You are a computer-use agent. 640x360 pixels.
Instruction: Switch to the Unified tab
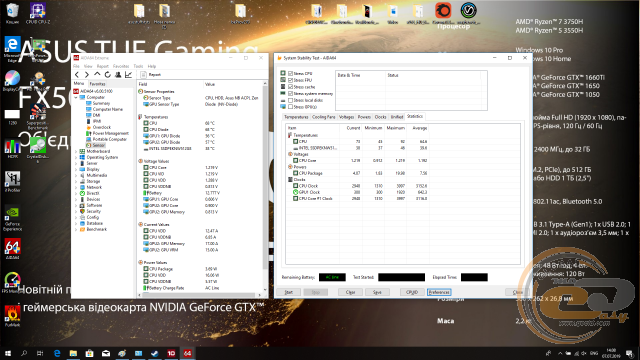(x=397, y=117)
